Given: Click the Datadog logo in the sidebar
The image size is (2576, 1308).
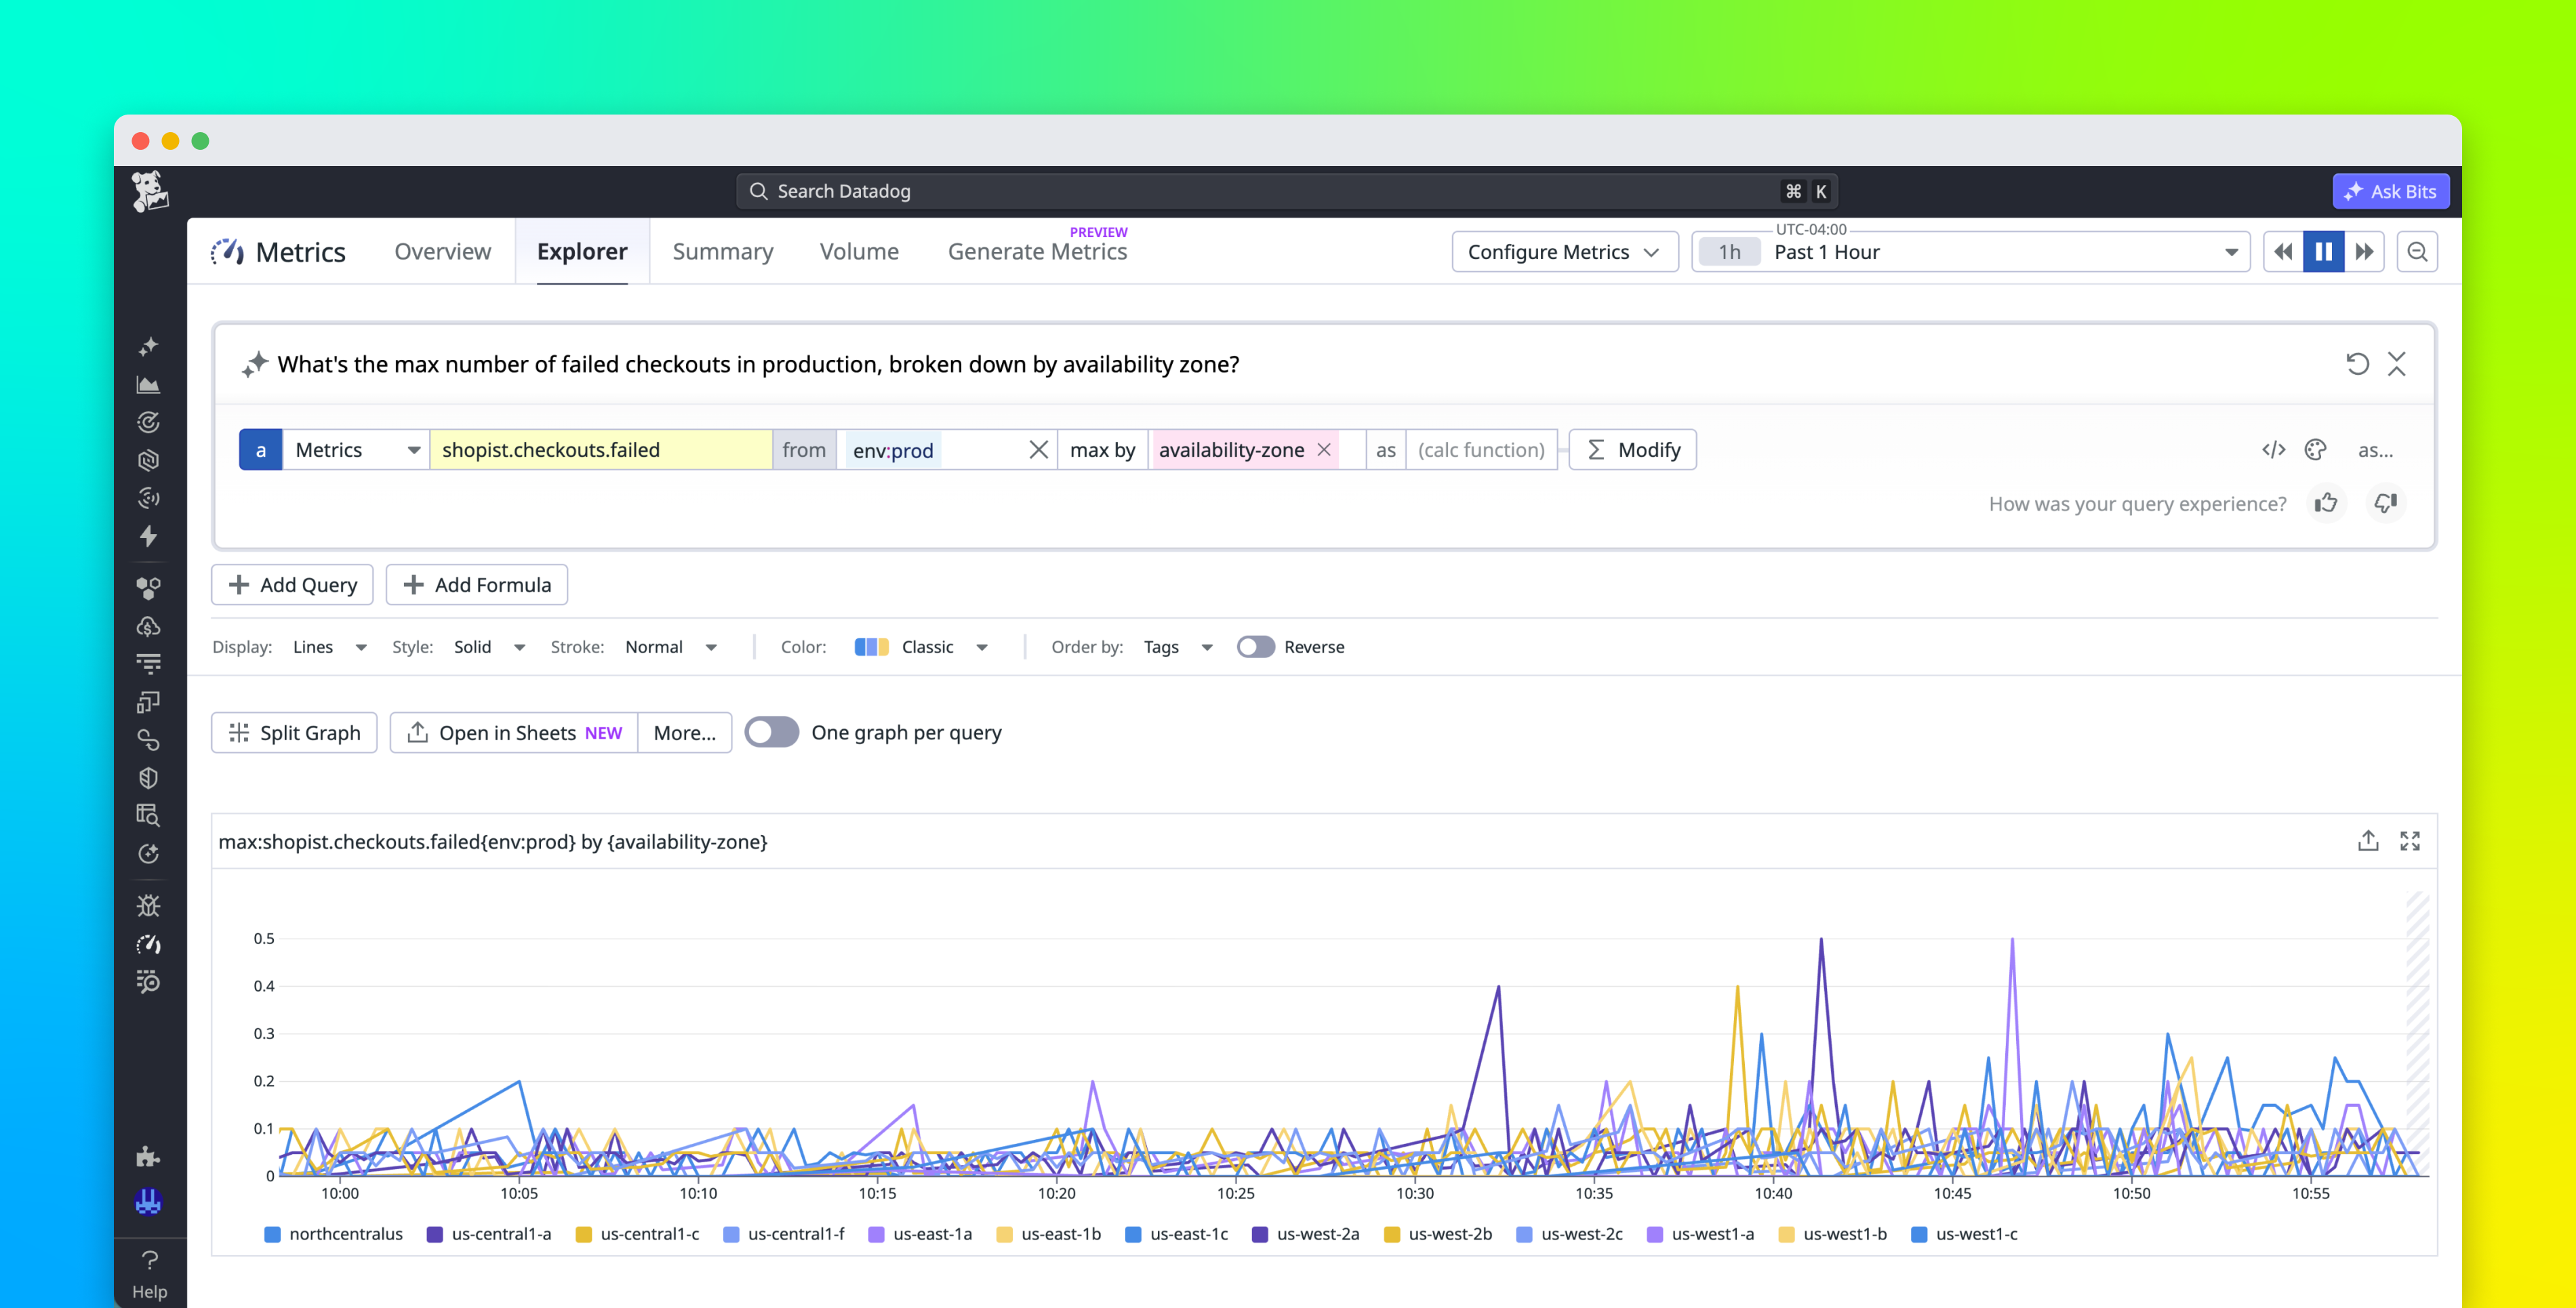Looking at the screenshot, I should 150,191.
